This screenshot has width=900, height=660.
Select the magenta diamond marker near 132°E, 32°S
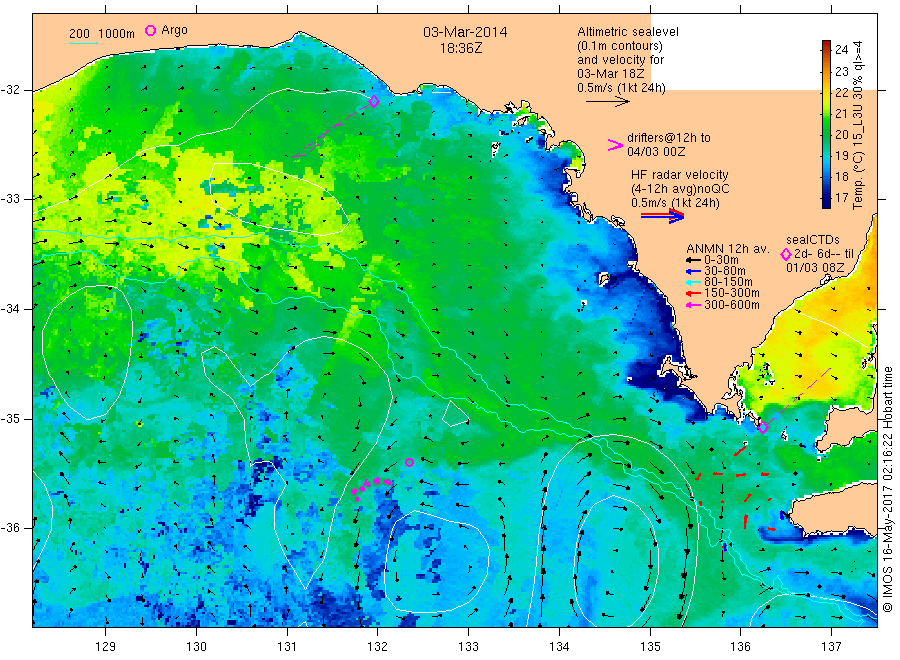(x=374, y=102)
